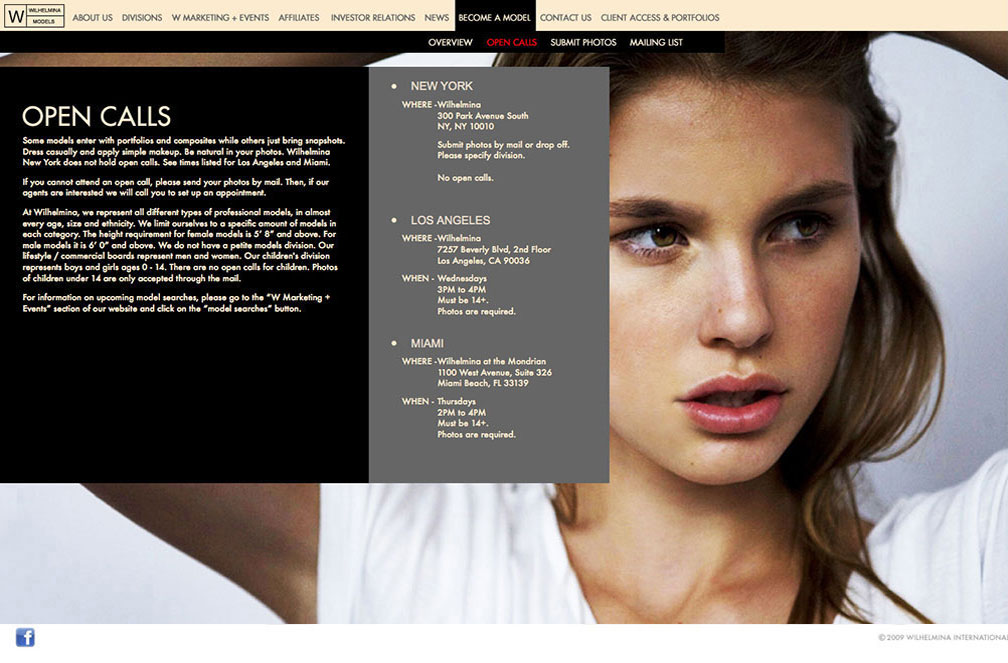This screenshot has width=1008, height=663.
Task: Switch to the Overview submenu
Action: click(x=450, y=43)
